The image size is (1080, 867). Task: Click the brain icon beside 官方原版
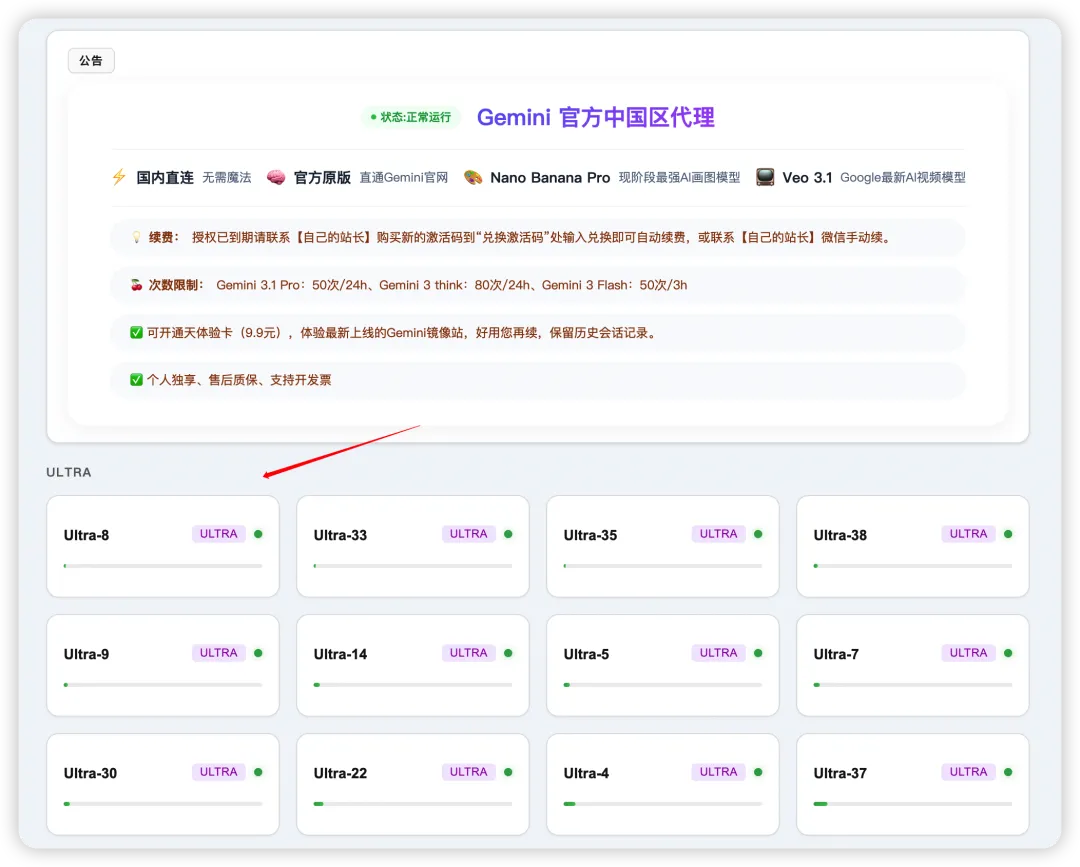[x=276, y=178]
